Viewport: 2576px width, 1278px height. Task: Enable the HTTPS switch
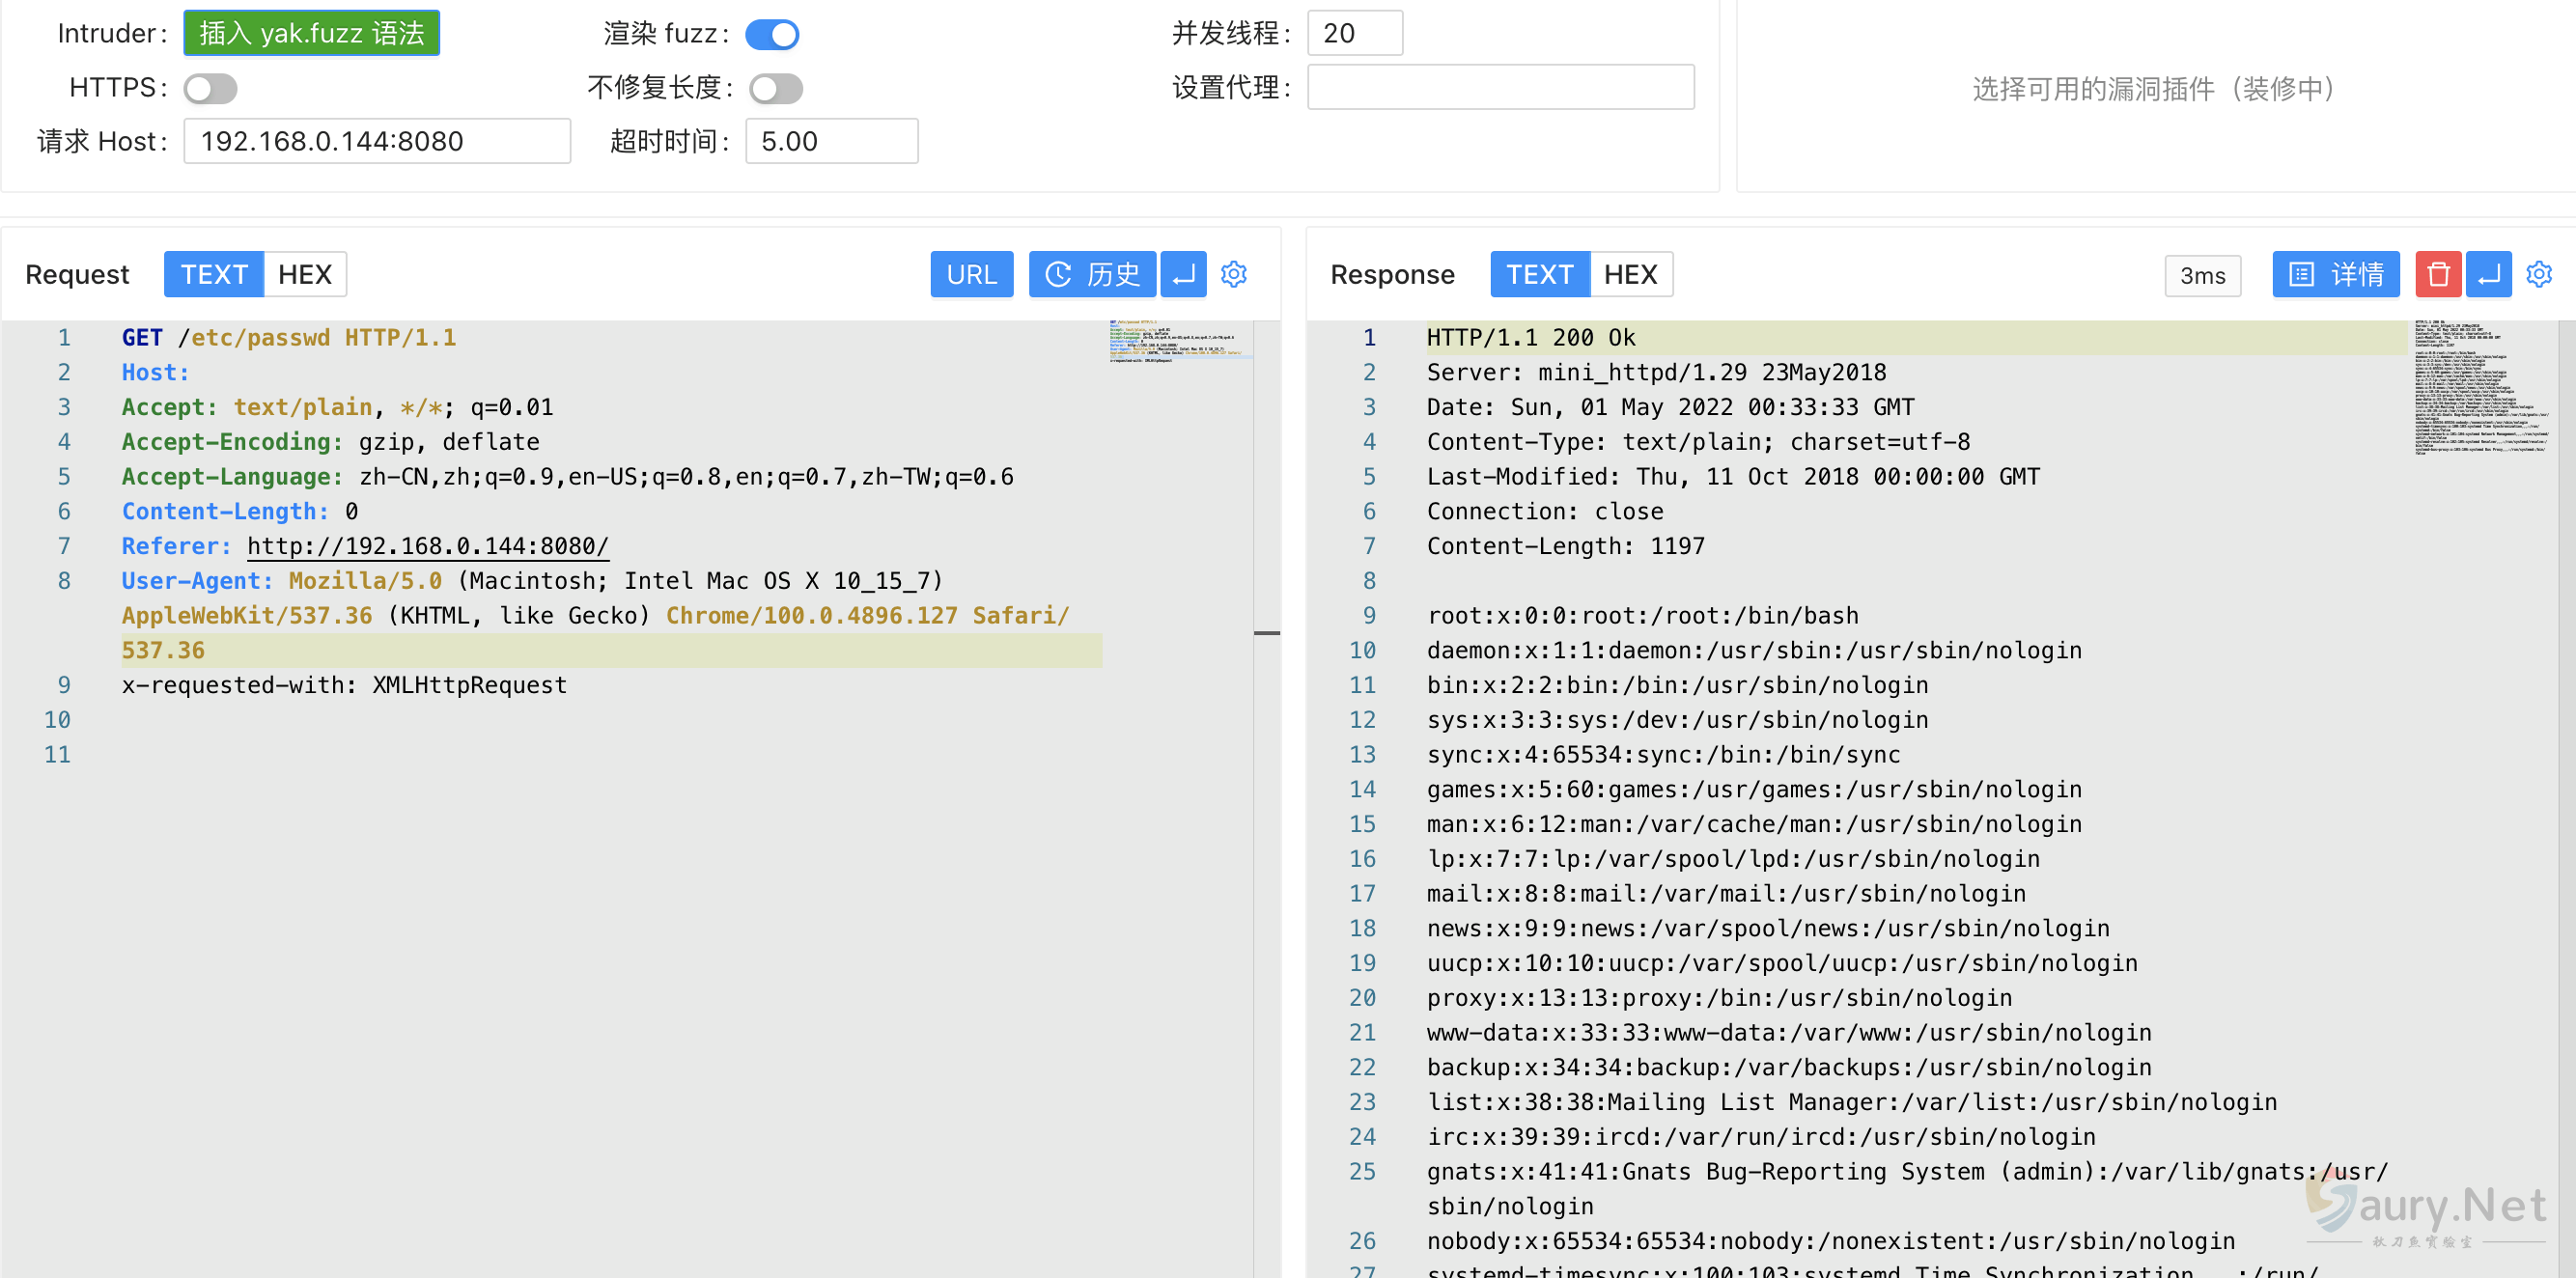click(x=210, y=88)
